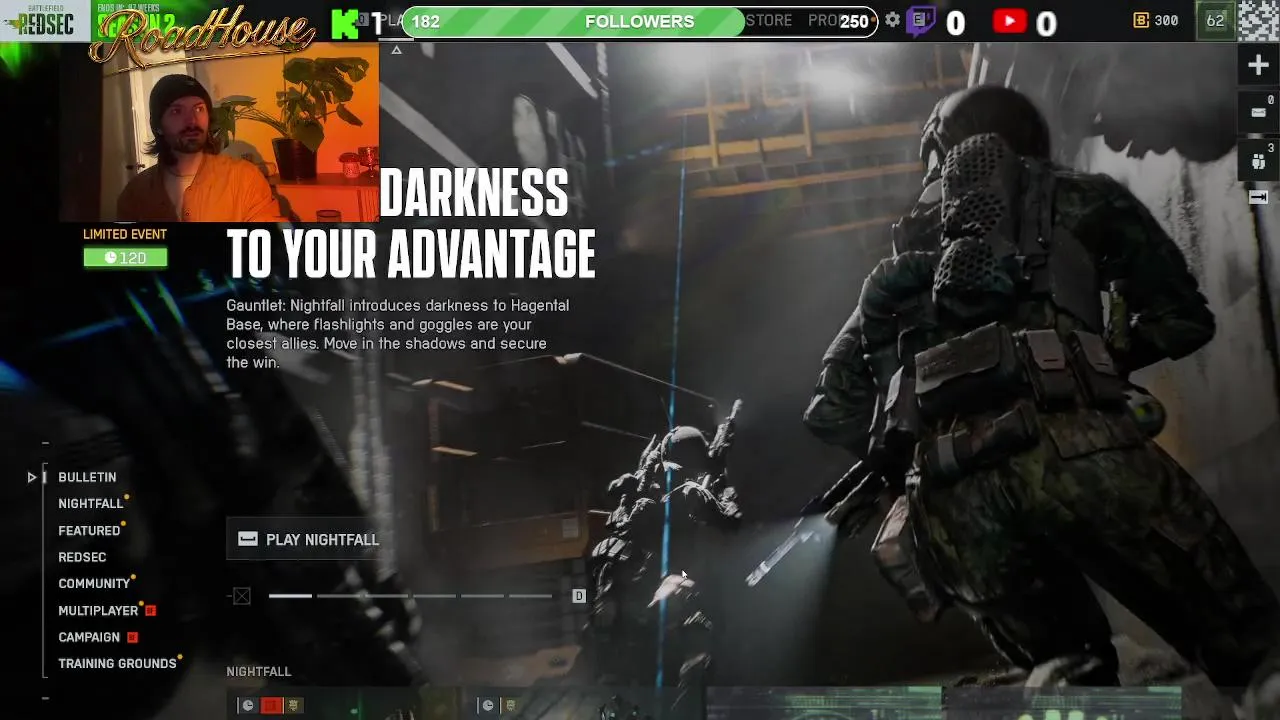Click the currency balance showing 300
Screen dimensions: 1280x720
coord(1155,20)
